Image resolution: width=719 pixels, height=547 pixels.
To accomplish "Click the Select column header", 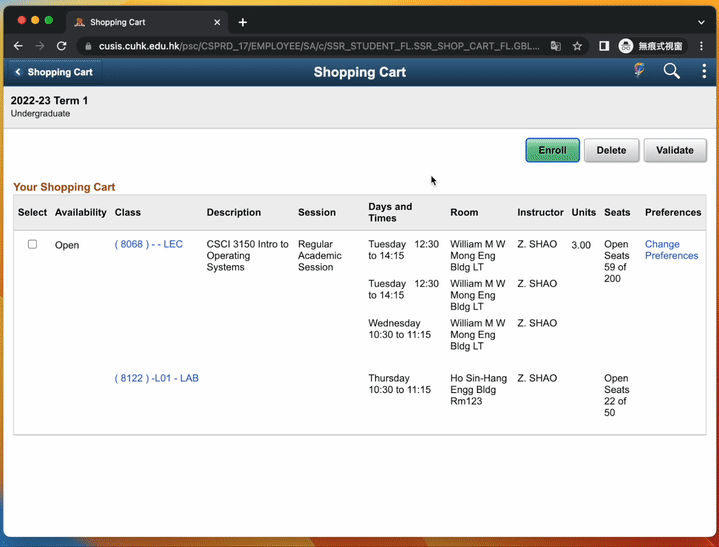I will pos(33,212).
